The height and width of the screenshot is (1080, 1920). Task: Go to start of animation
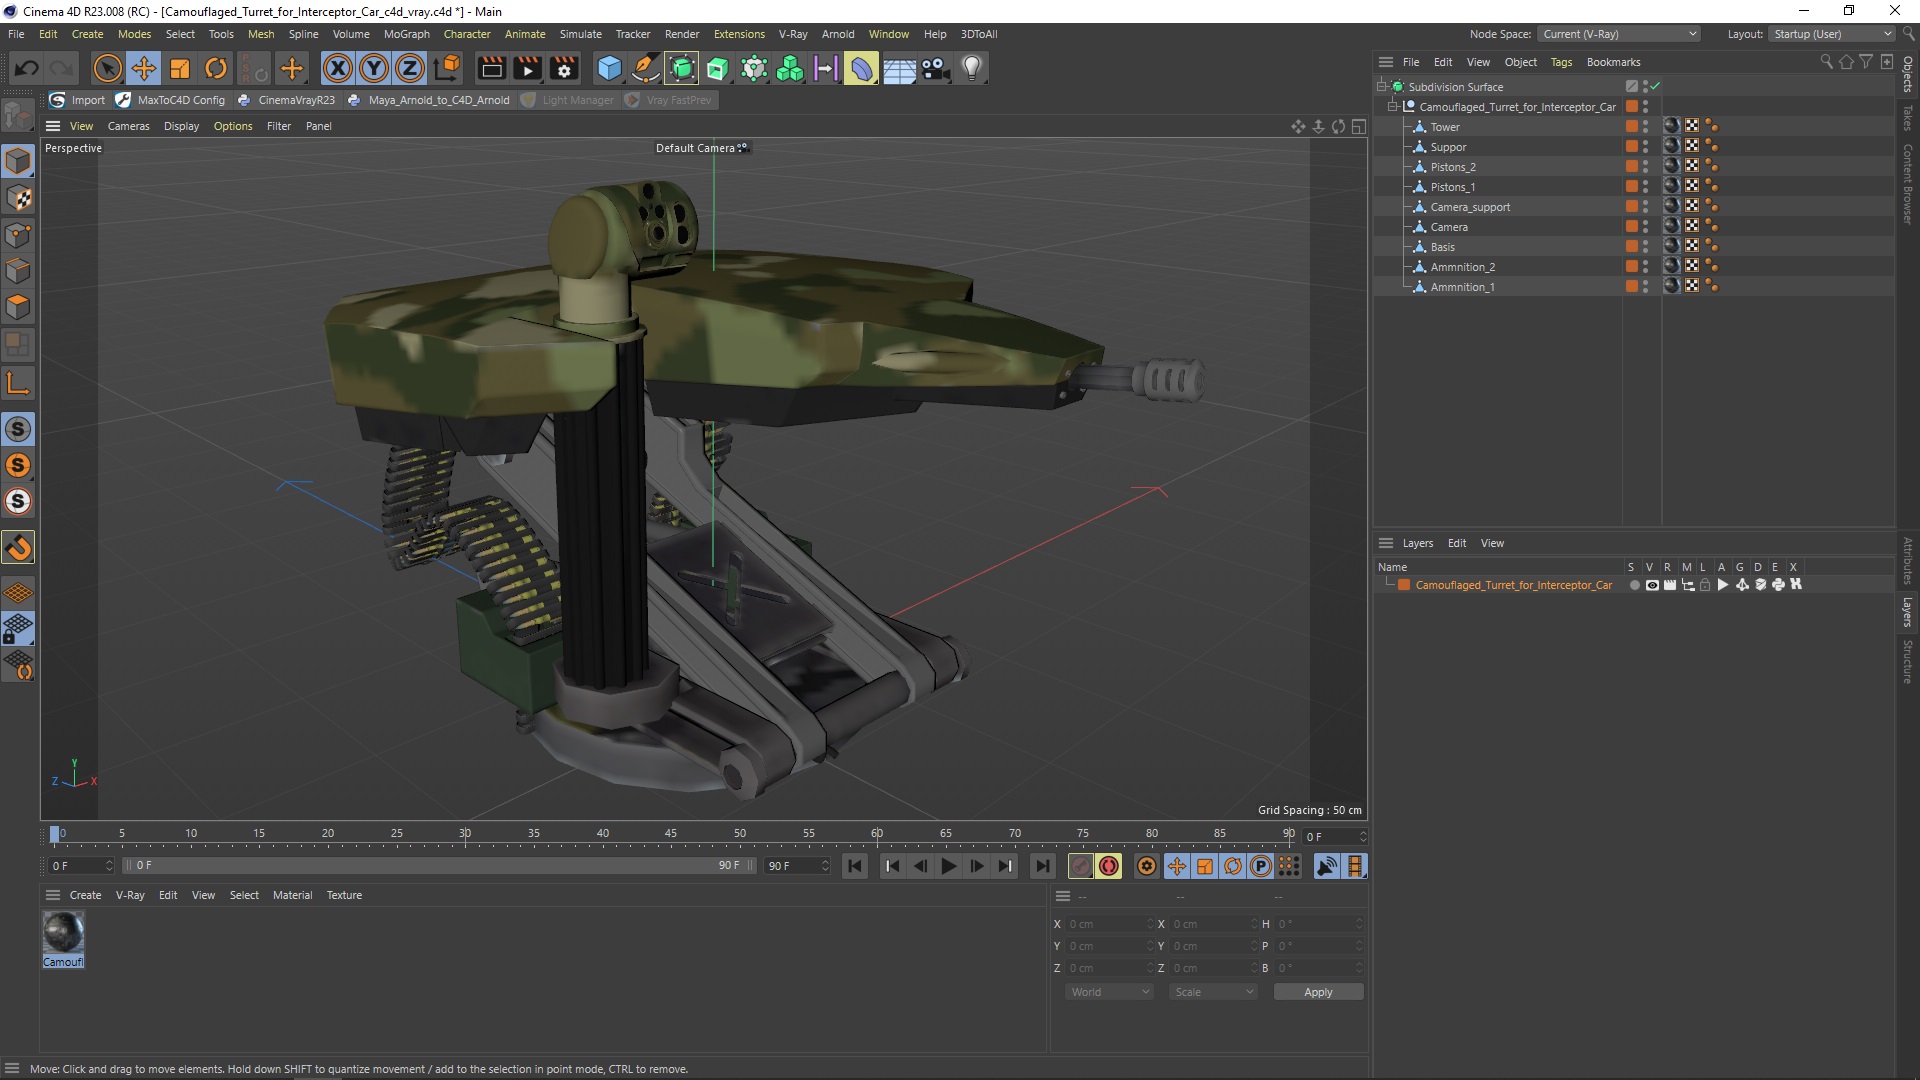(x=855, y=866)
